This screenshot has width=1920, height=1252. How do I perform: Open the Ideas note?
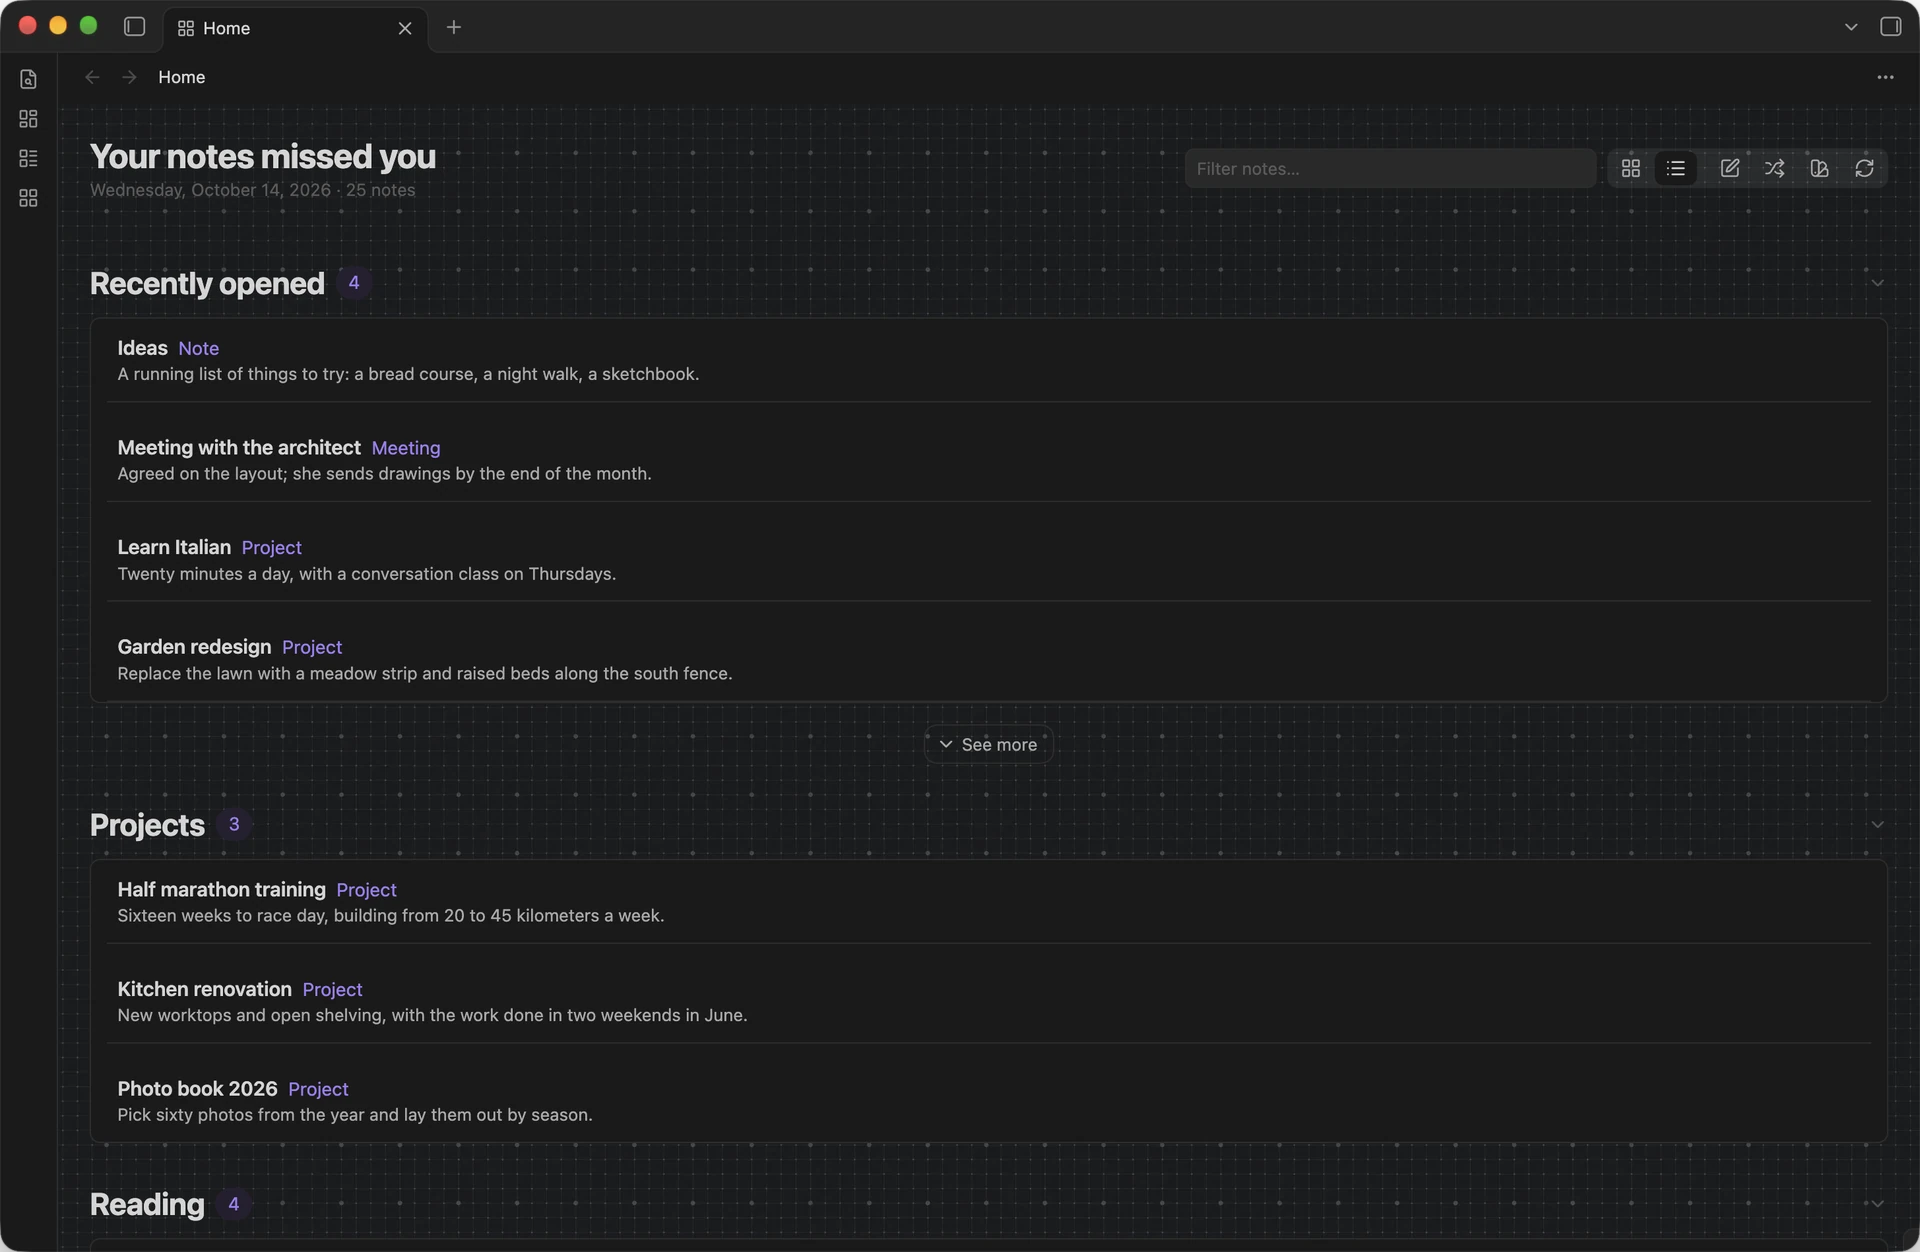click(x=988, y=361)
